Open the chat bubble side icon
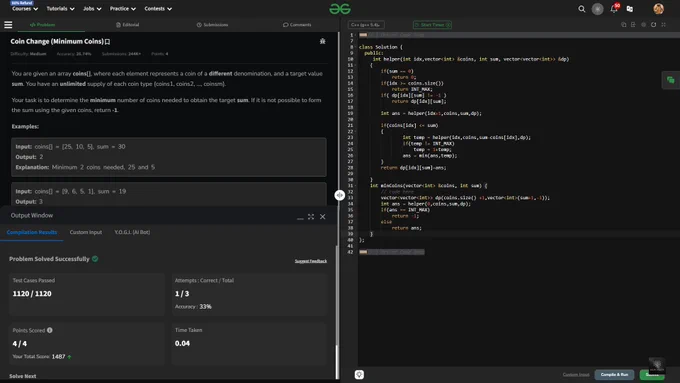The image size is (680, 383). [670, 80]
